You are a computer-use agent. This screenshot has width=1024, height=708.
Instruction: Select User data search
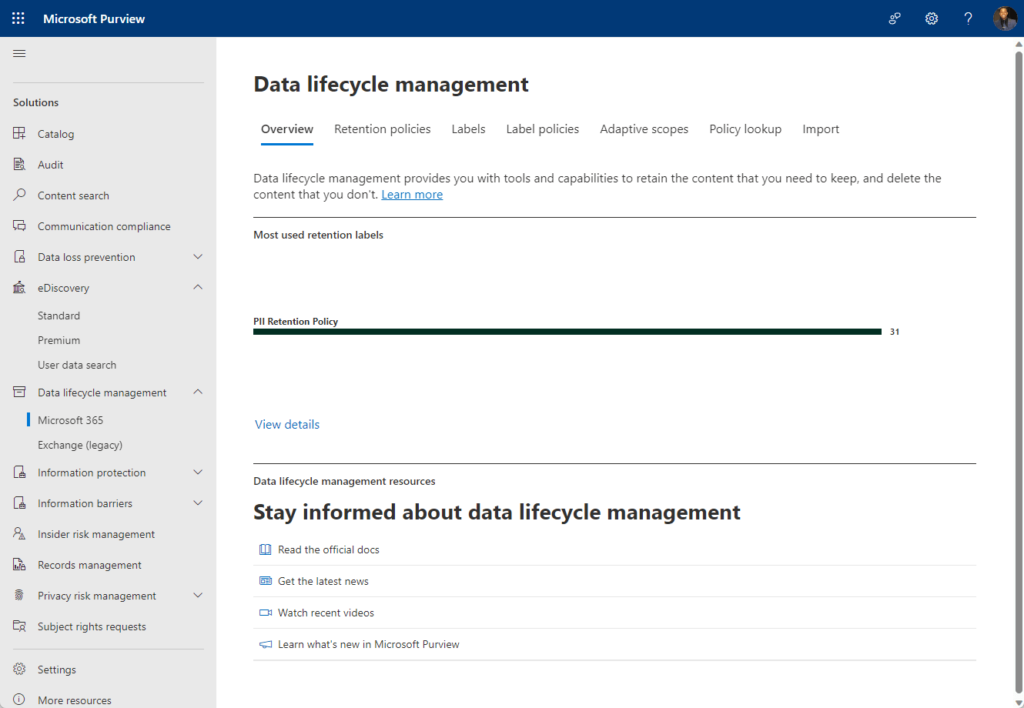coord(76,365)
